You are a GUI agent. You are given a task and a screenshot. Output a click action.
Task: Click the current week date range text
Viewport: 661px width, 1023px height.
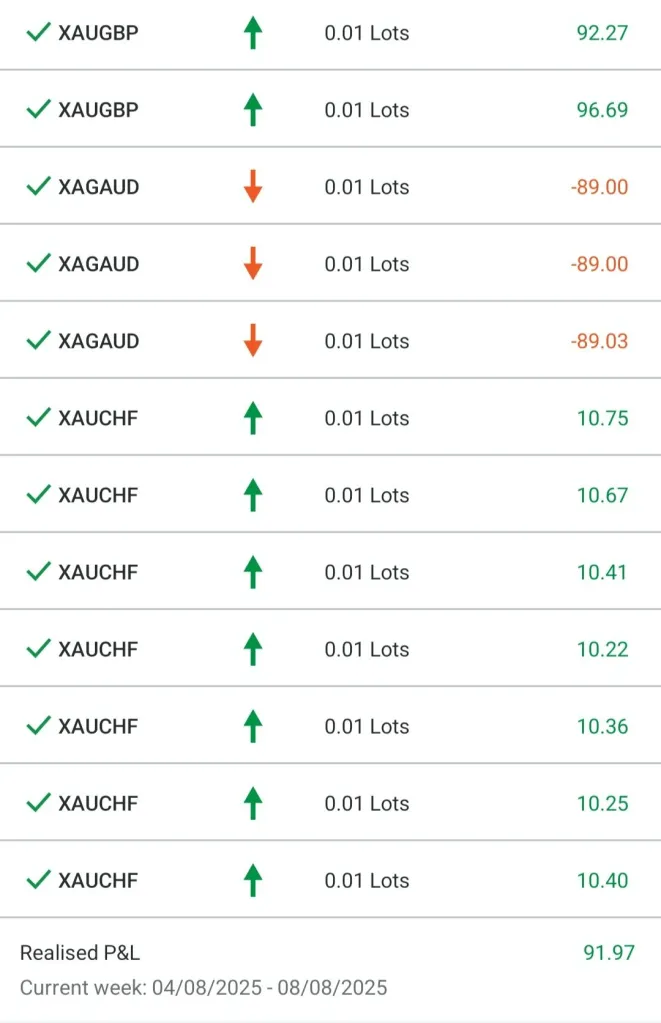[203, 988]
